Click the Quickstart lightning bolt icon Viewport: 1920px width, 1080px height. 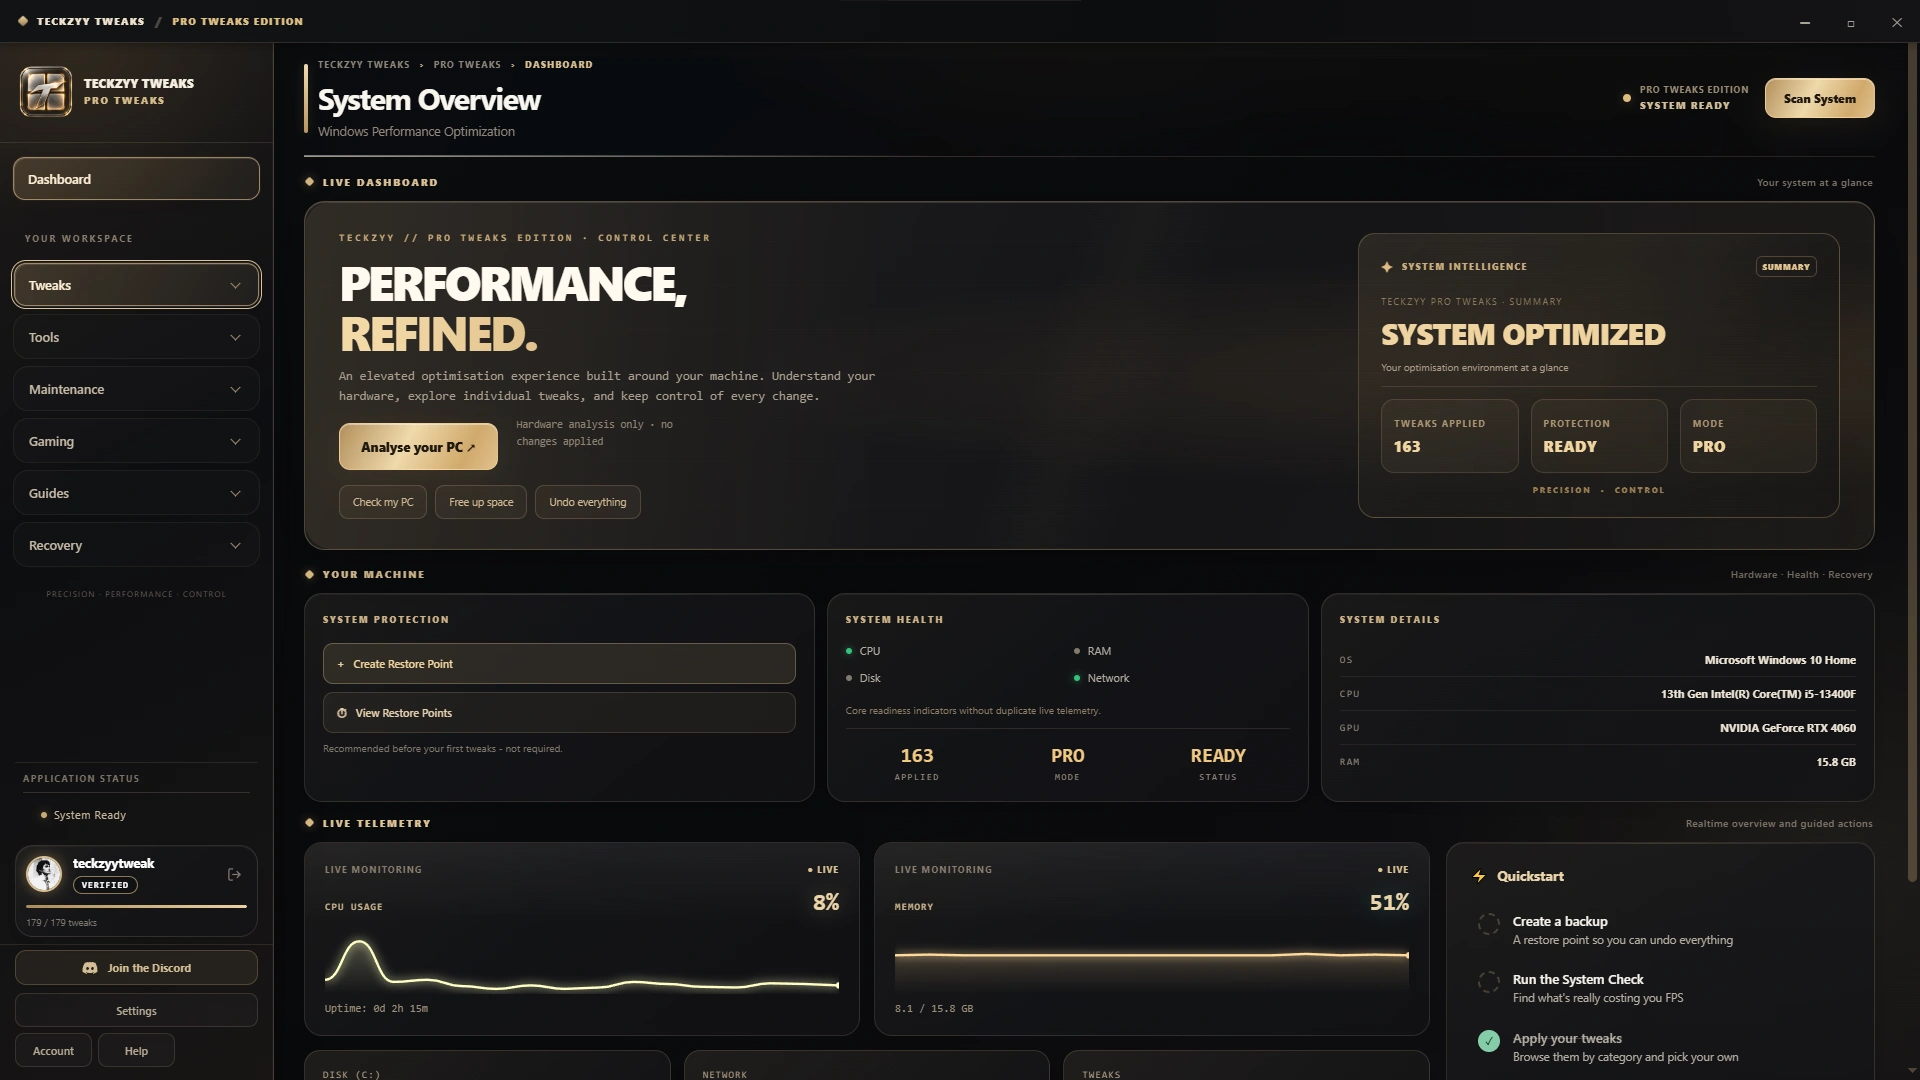(x=1479, y=877)
